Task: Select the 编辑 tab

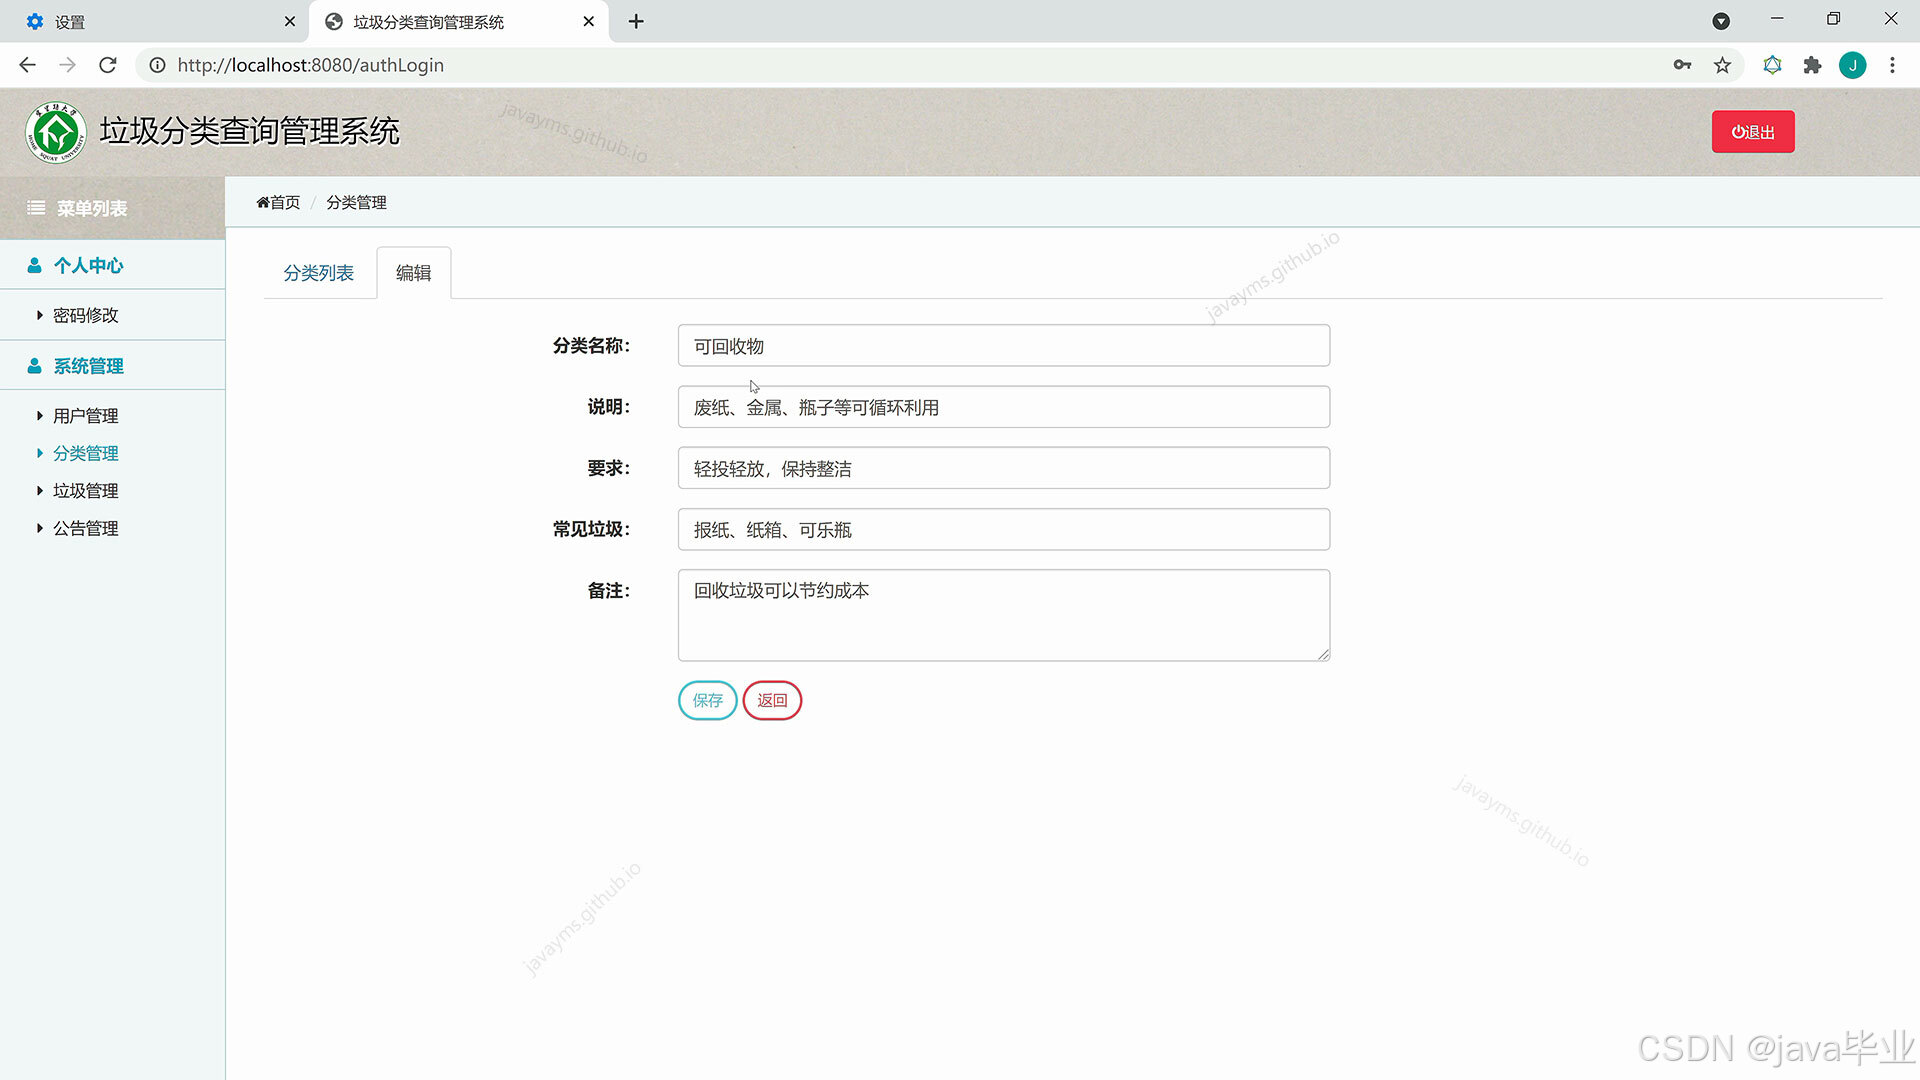Action: 413,273
